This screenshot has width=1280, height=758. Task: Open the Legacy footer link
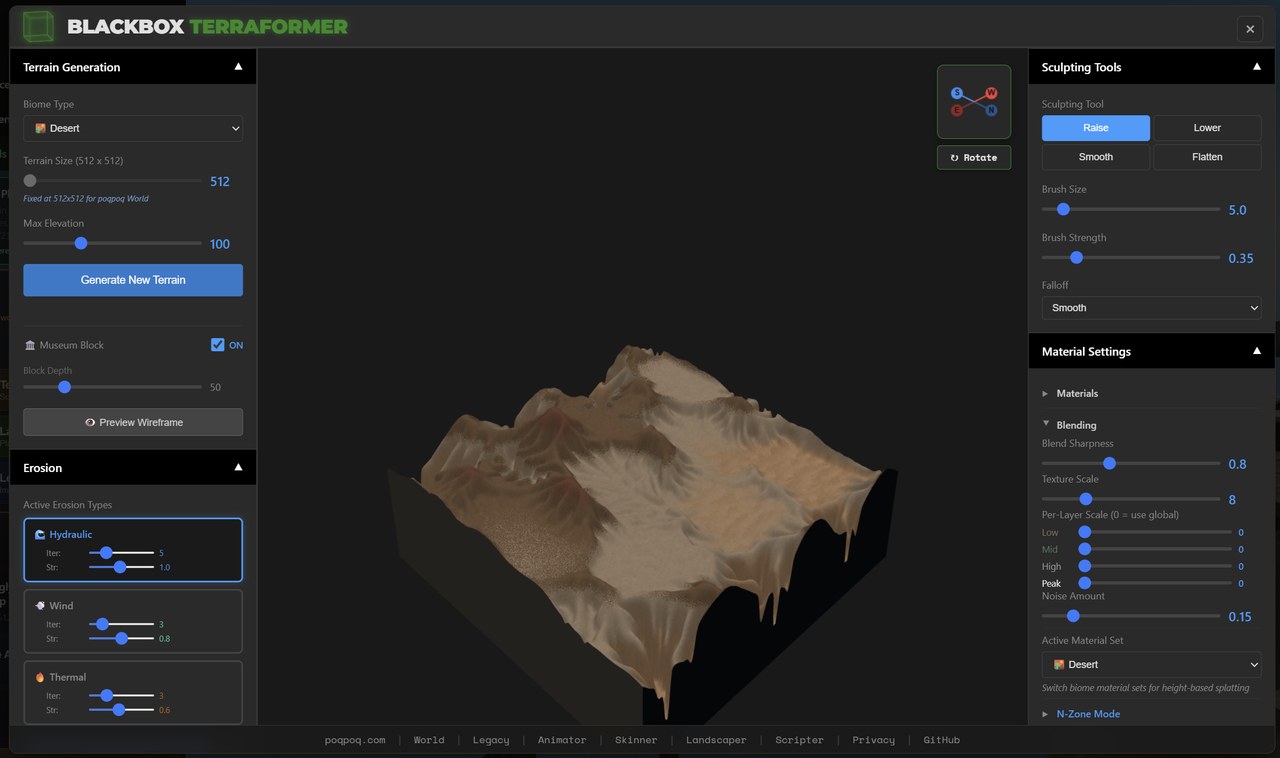point(491,740)
